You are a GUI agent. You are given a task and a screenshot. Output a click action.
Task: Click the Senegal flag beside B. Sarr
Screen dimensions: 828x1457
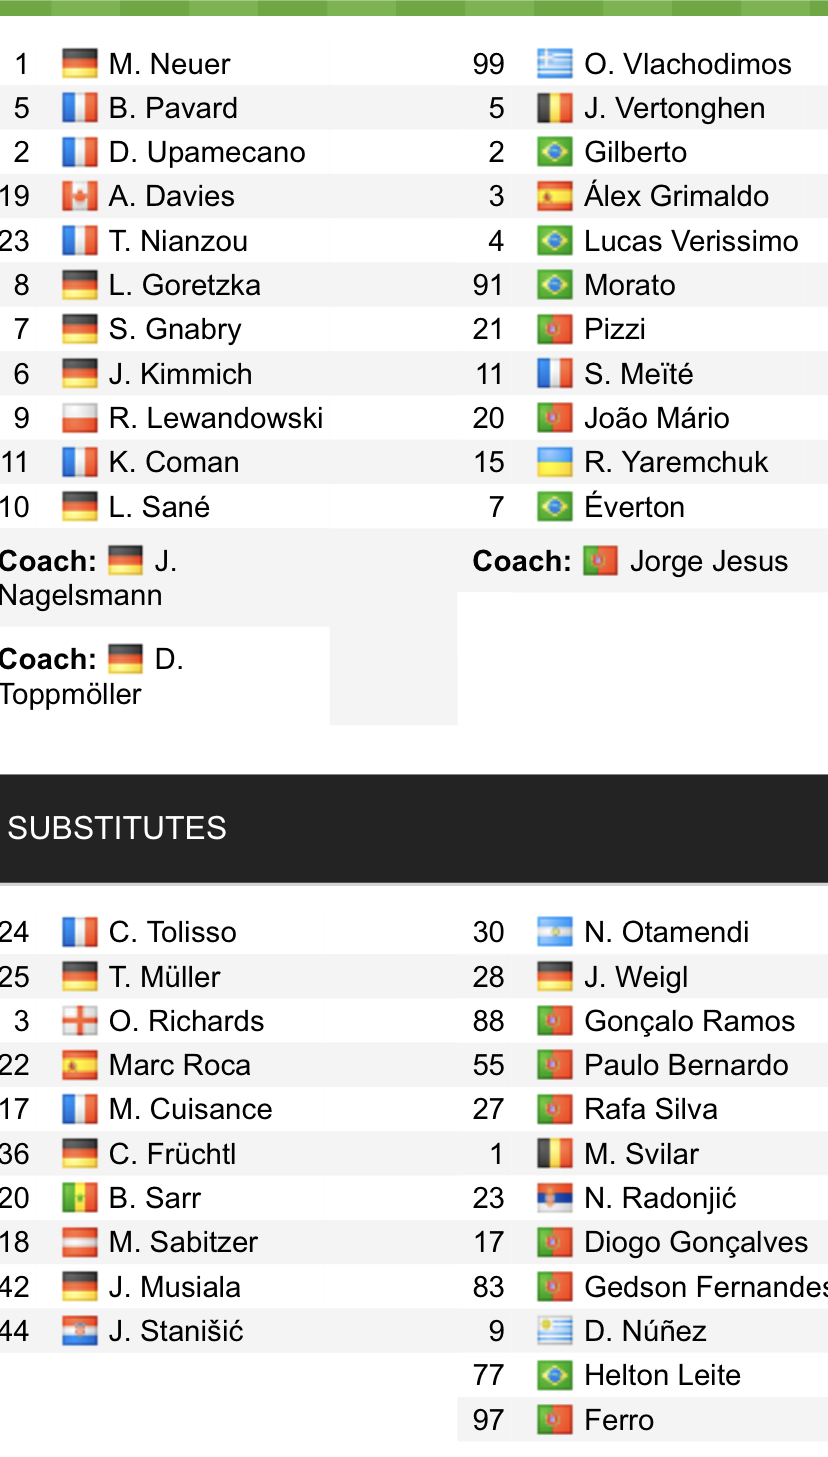coord(79,1198)
